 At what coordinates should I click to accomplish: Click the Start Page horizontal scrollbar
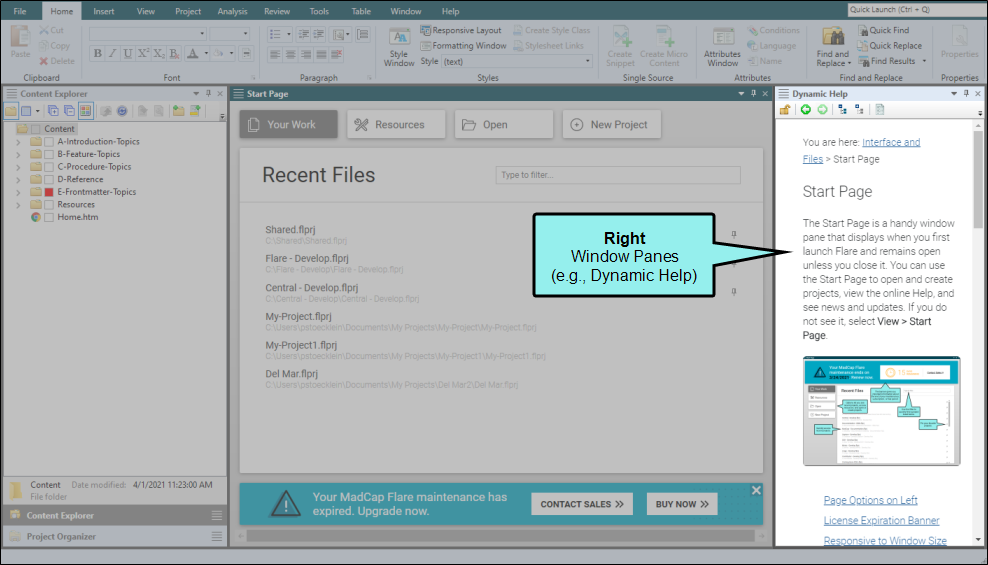coord(501,536)
